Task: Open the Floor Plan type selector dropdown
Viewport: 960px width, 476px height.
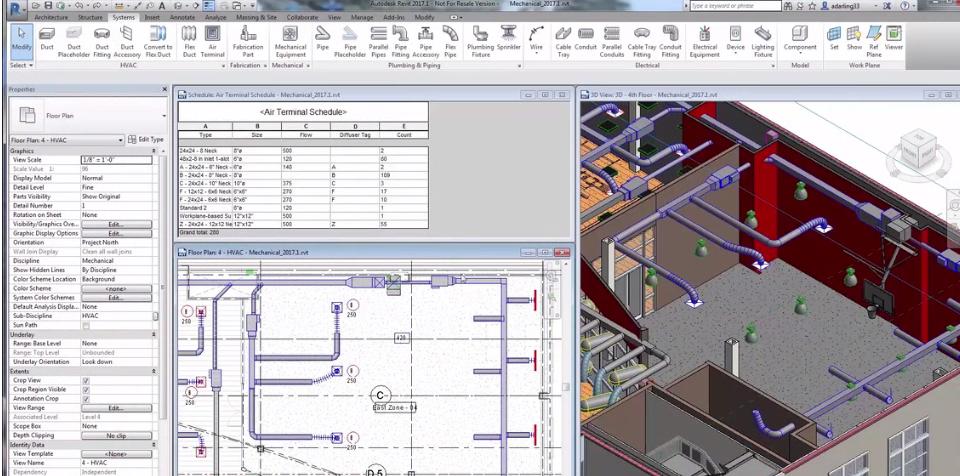Action: 164,116
